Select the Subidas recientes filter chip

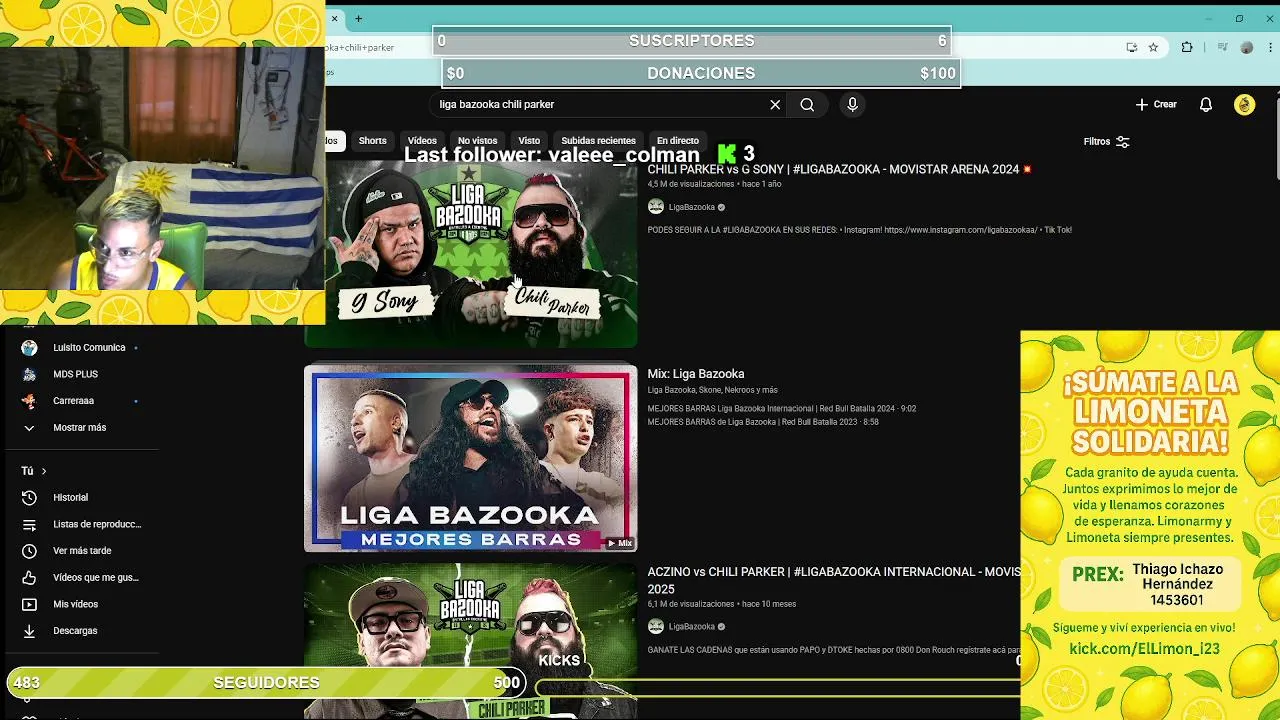pos(598,141)
